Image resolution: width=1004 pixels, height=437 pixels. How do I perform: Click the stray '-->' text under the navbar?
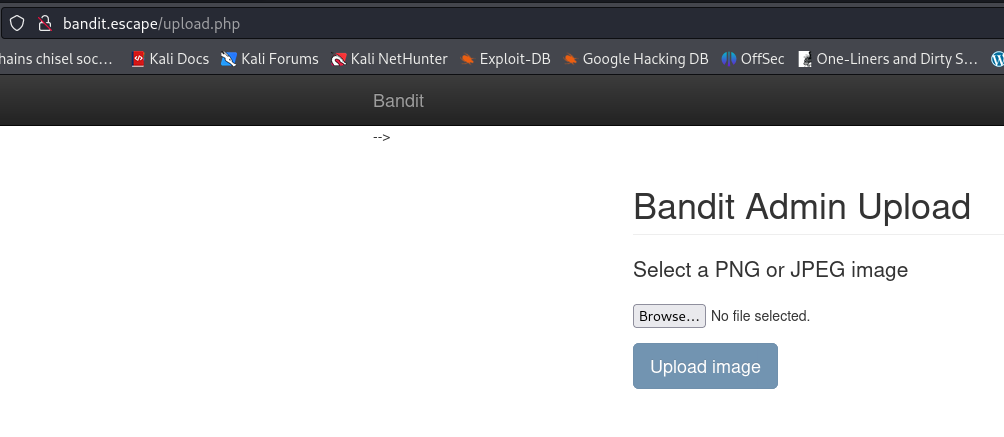[382, 137]
